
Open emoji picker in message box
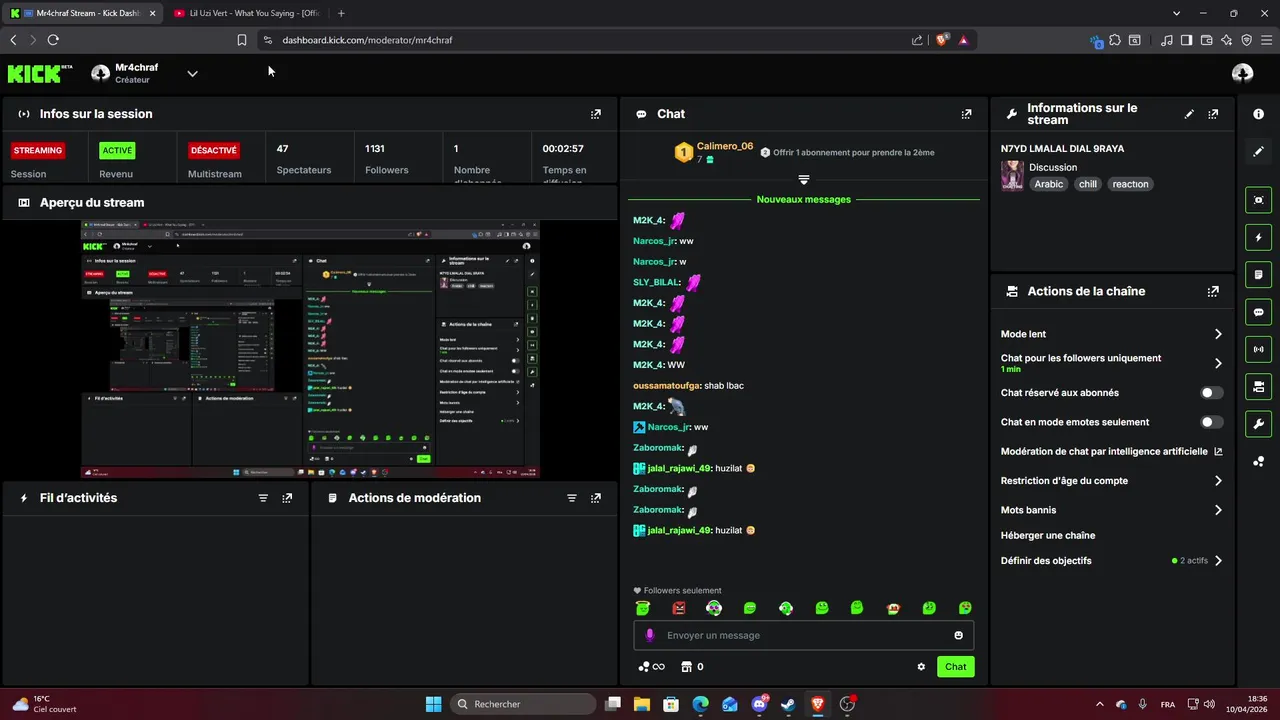point(958,635)
